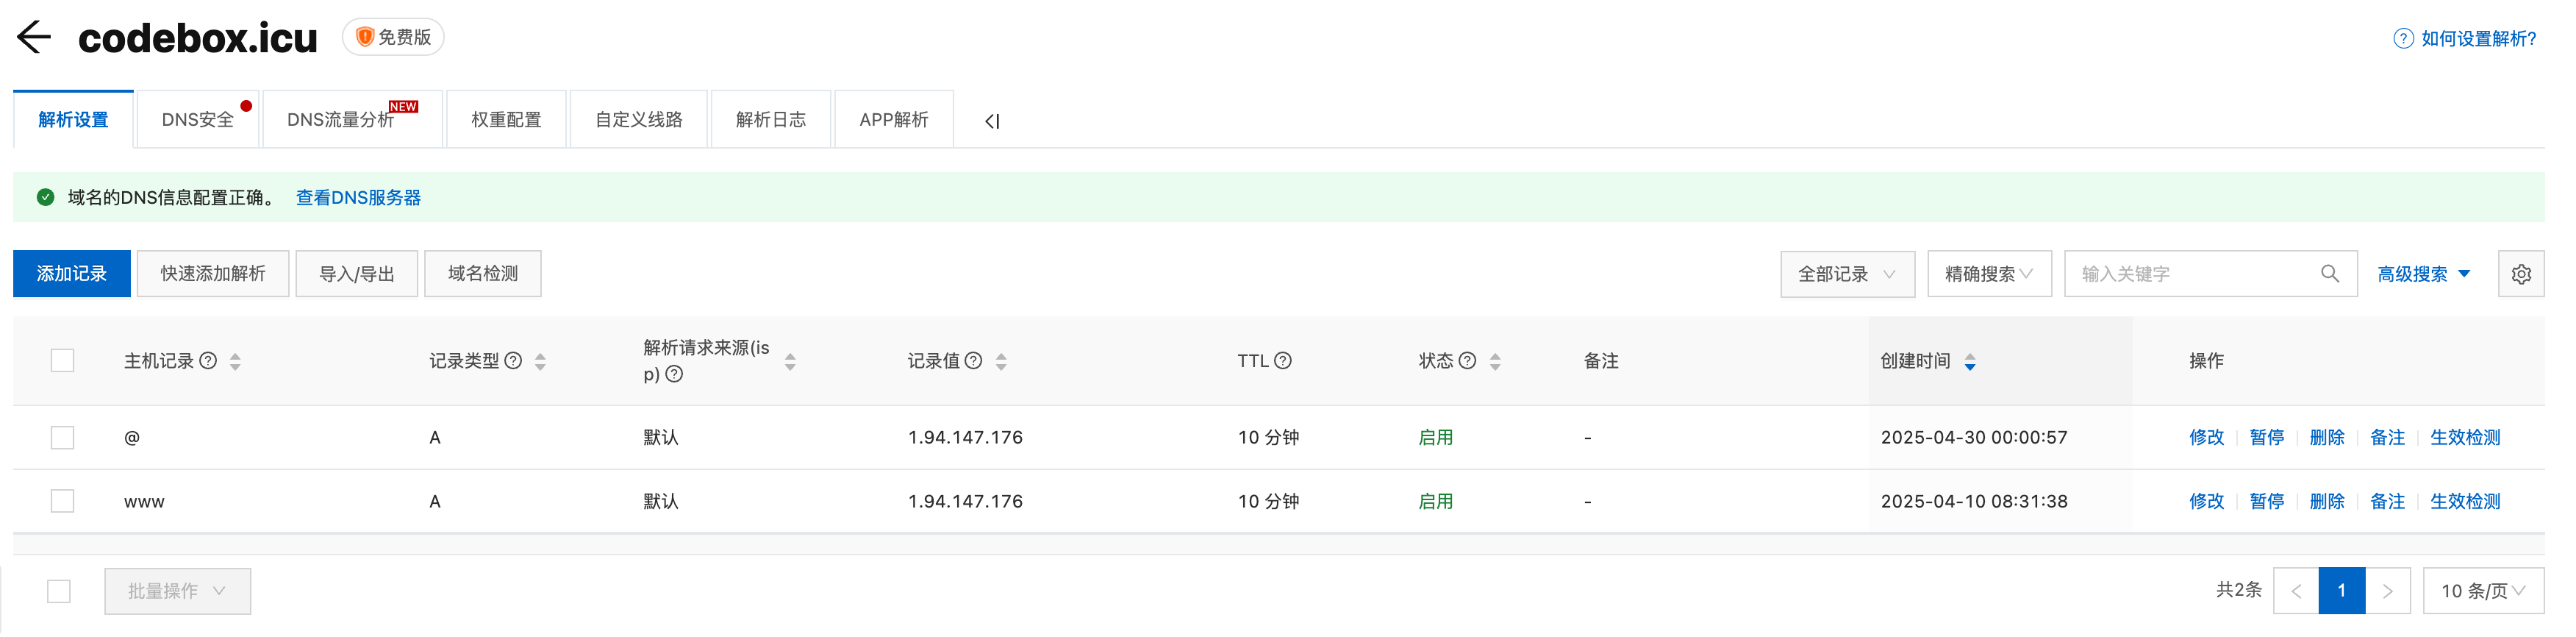
Task: Click the collapse tabs arrow icon
Action: point(991,121)
